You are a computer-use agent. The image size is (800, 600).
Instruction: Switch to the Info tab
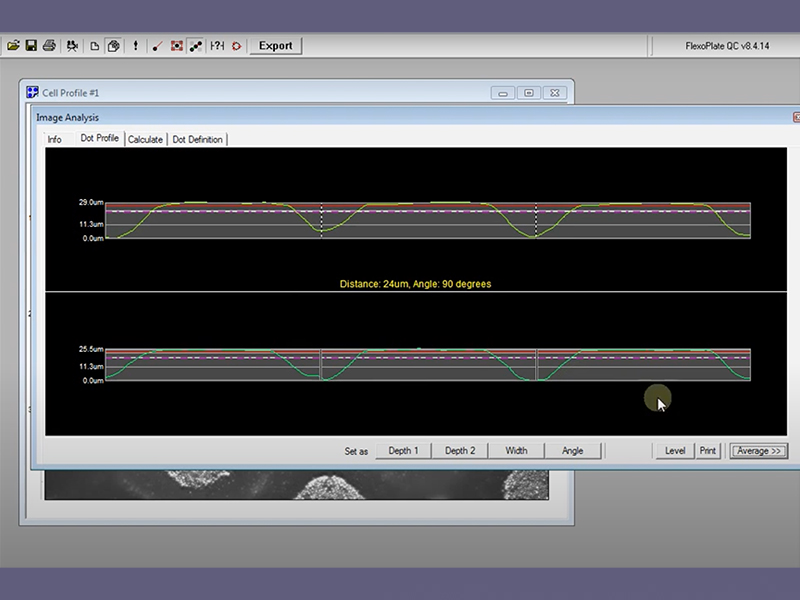point(55,139)
